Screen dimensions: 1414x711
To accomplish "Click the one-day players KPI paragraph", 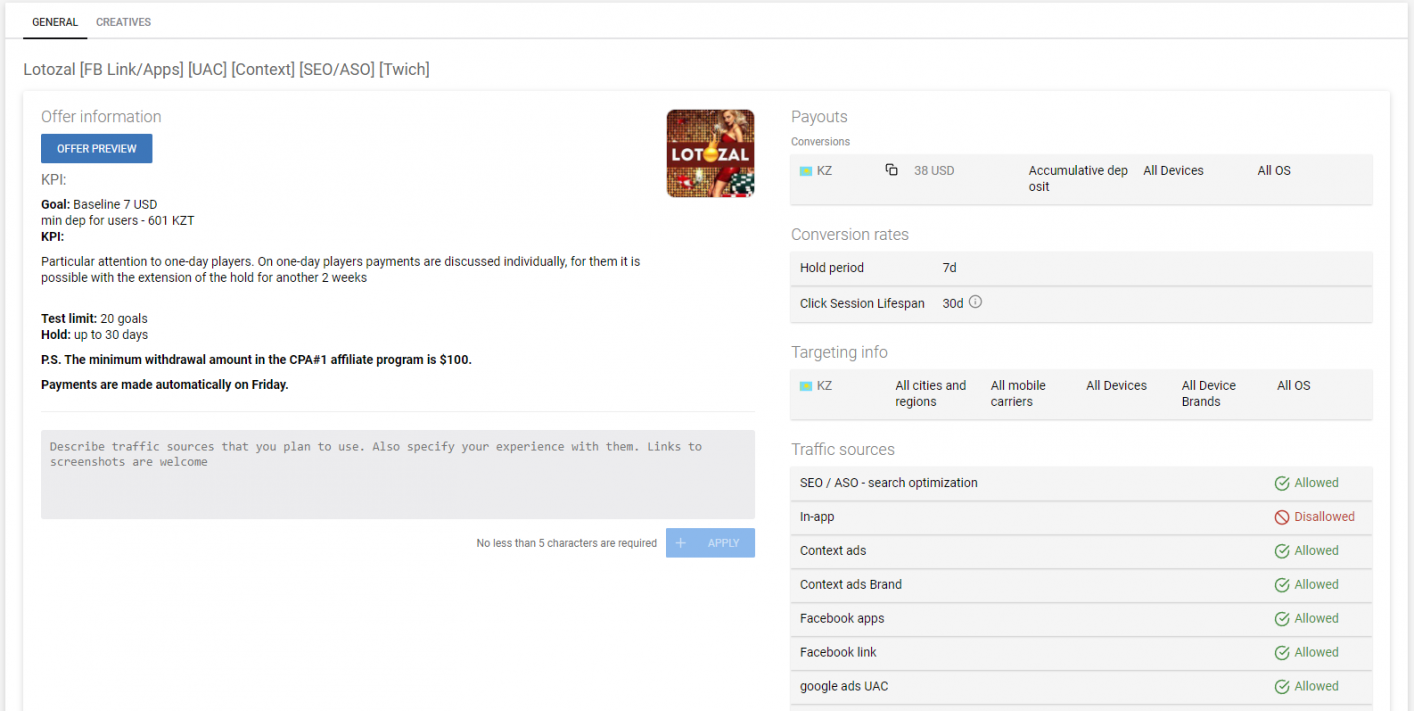I will pos(341,270).
